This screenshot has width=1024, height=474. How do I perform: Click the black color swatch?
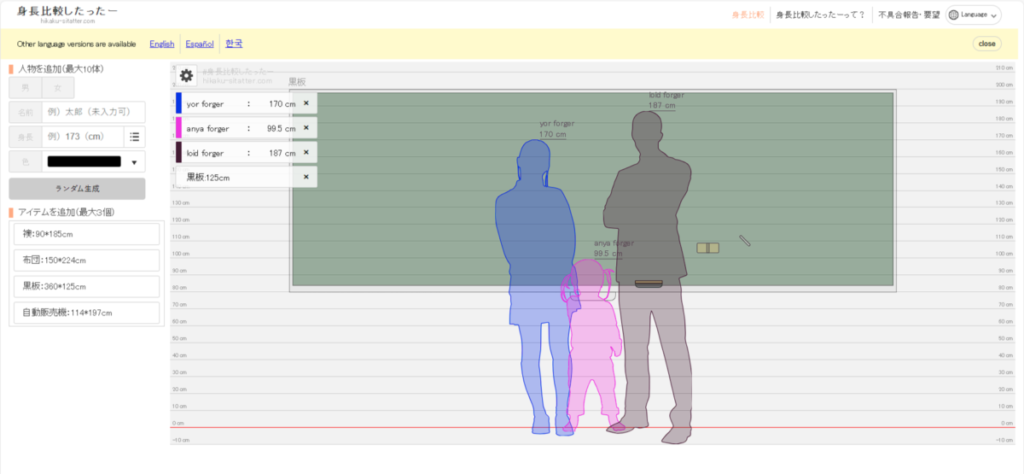pyautogui.click(x=84, y=162)
